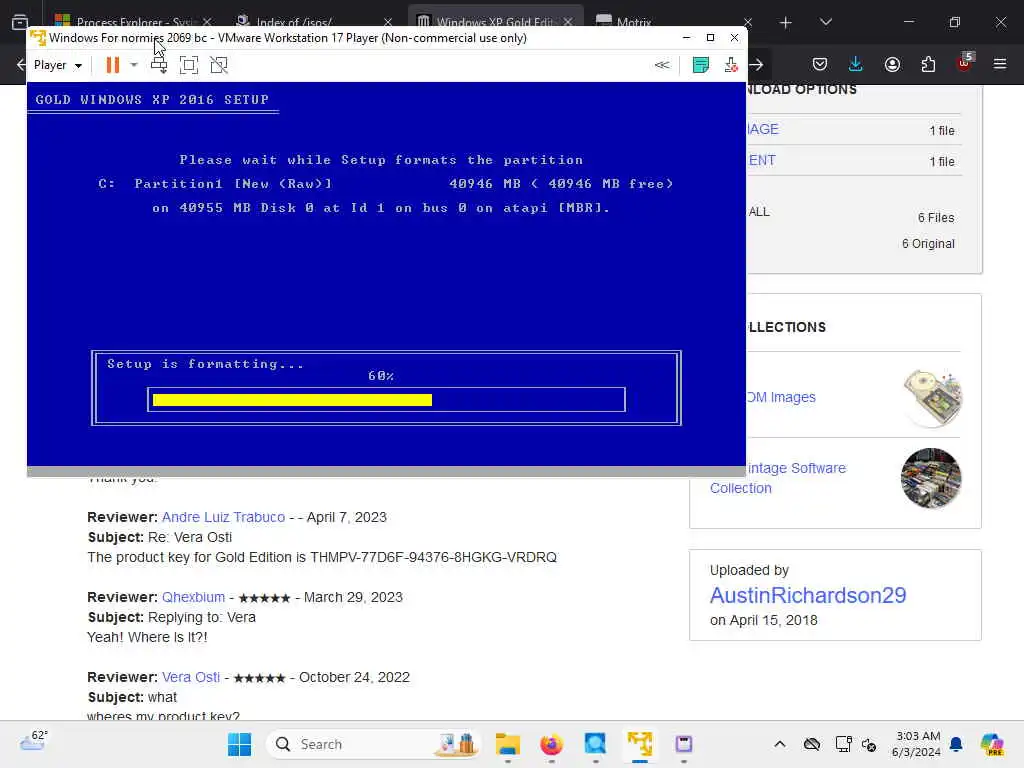Click the cloud sync tray icon
Screen dimensions: 1024x768
coord(812,744)
